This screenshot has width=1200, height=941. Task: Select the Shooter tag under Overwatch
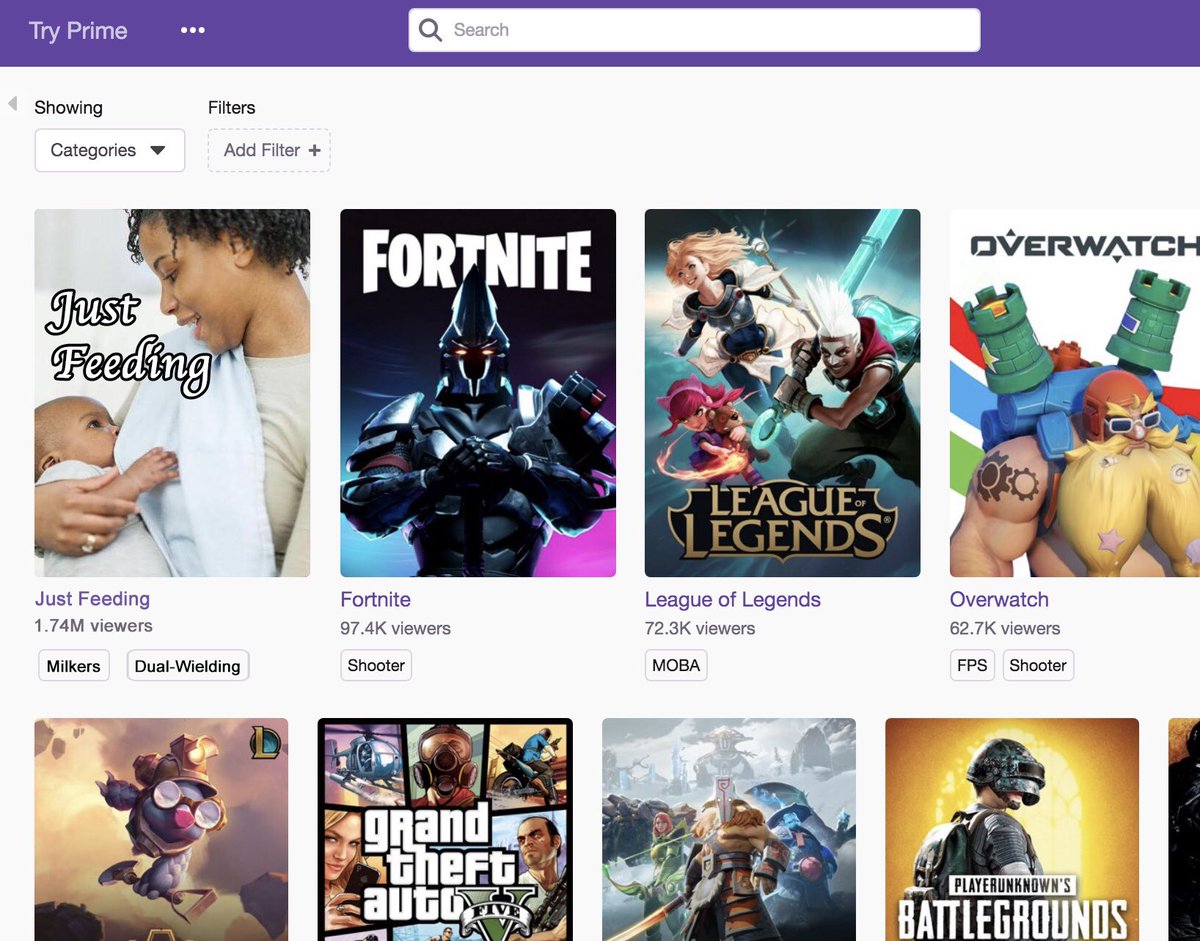pos(1038,665)
